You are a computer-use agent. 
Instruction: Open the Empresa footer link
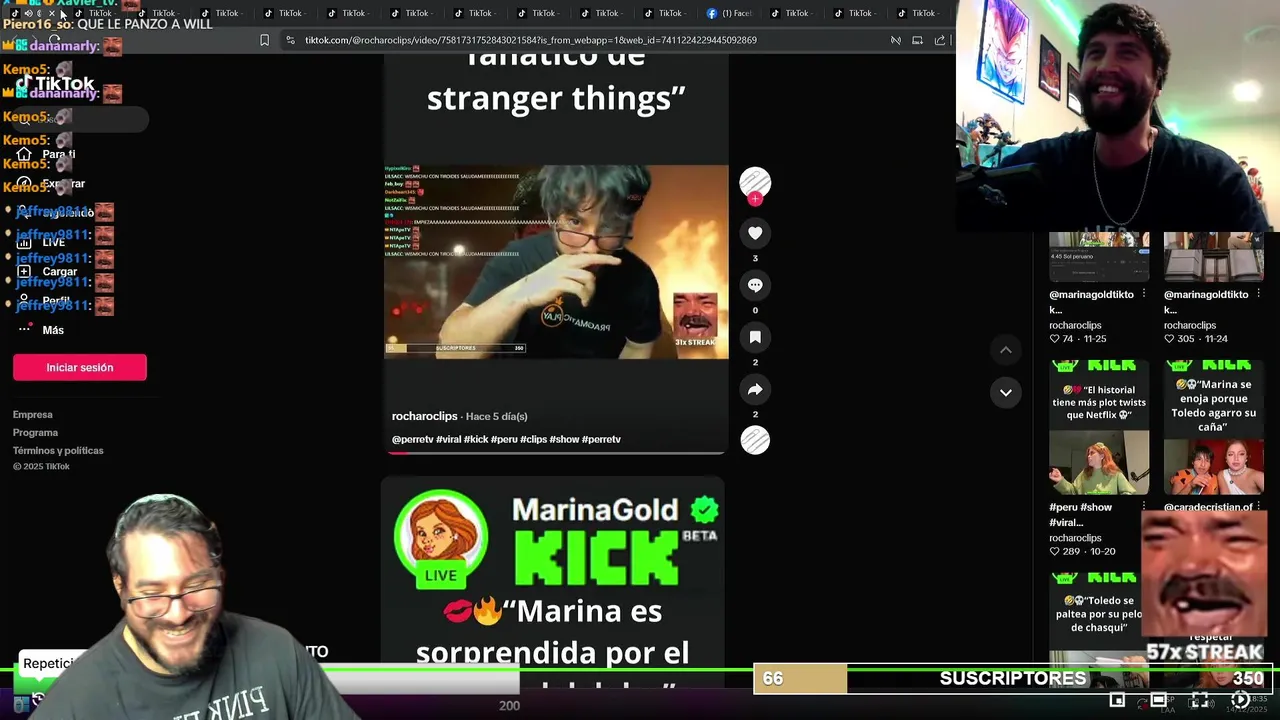point(33,414)
